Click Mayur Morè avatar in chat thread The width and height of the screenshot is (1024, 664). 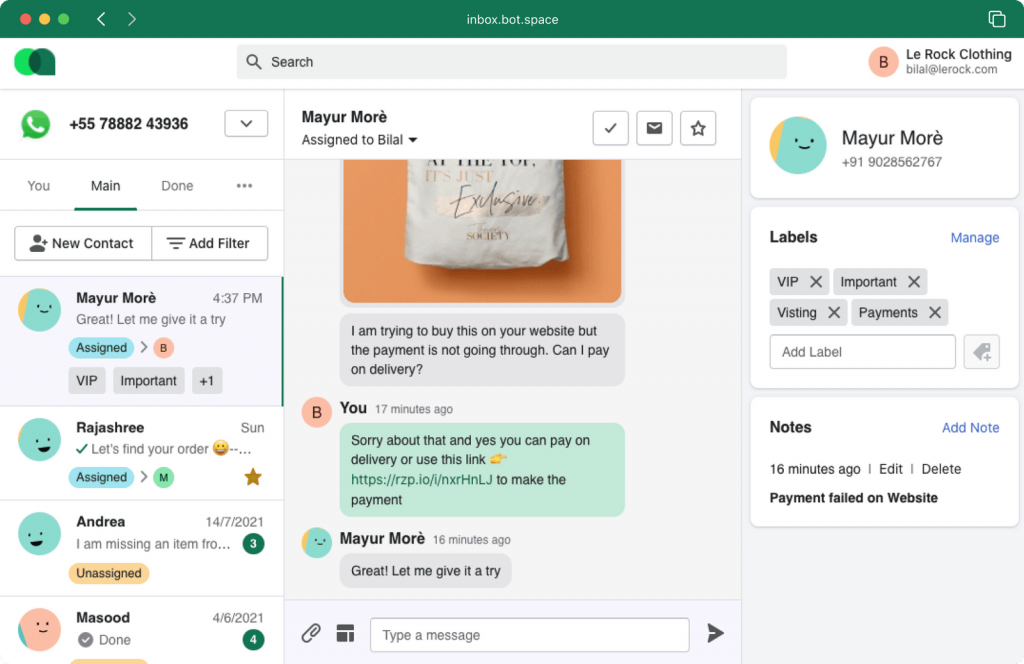(x=317, y=543)
